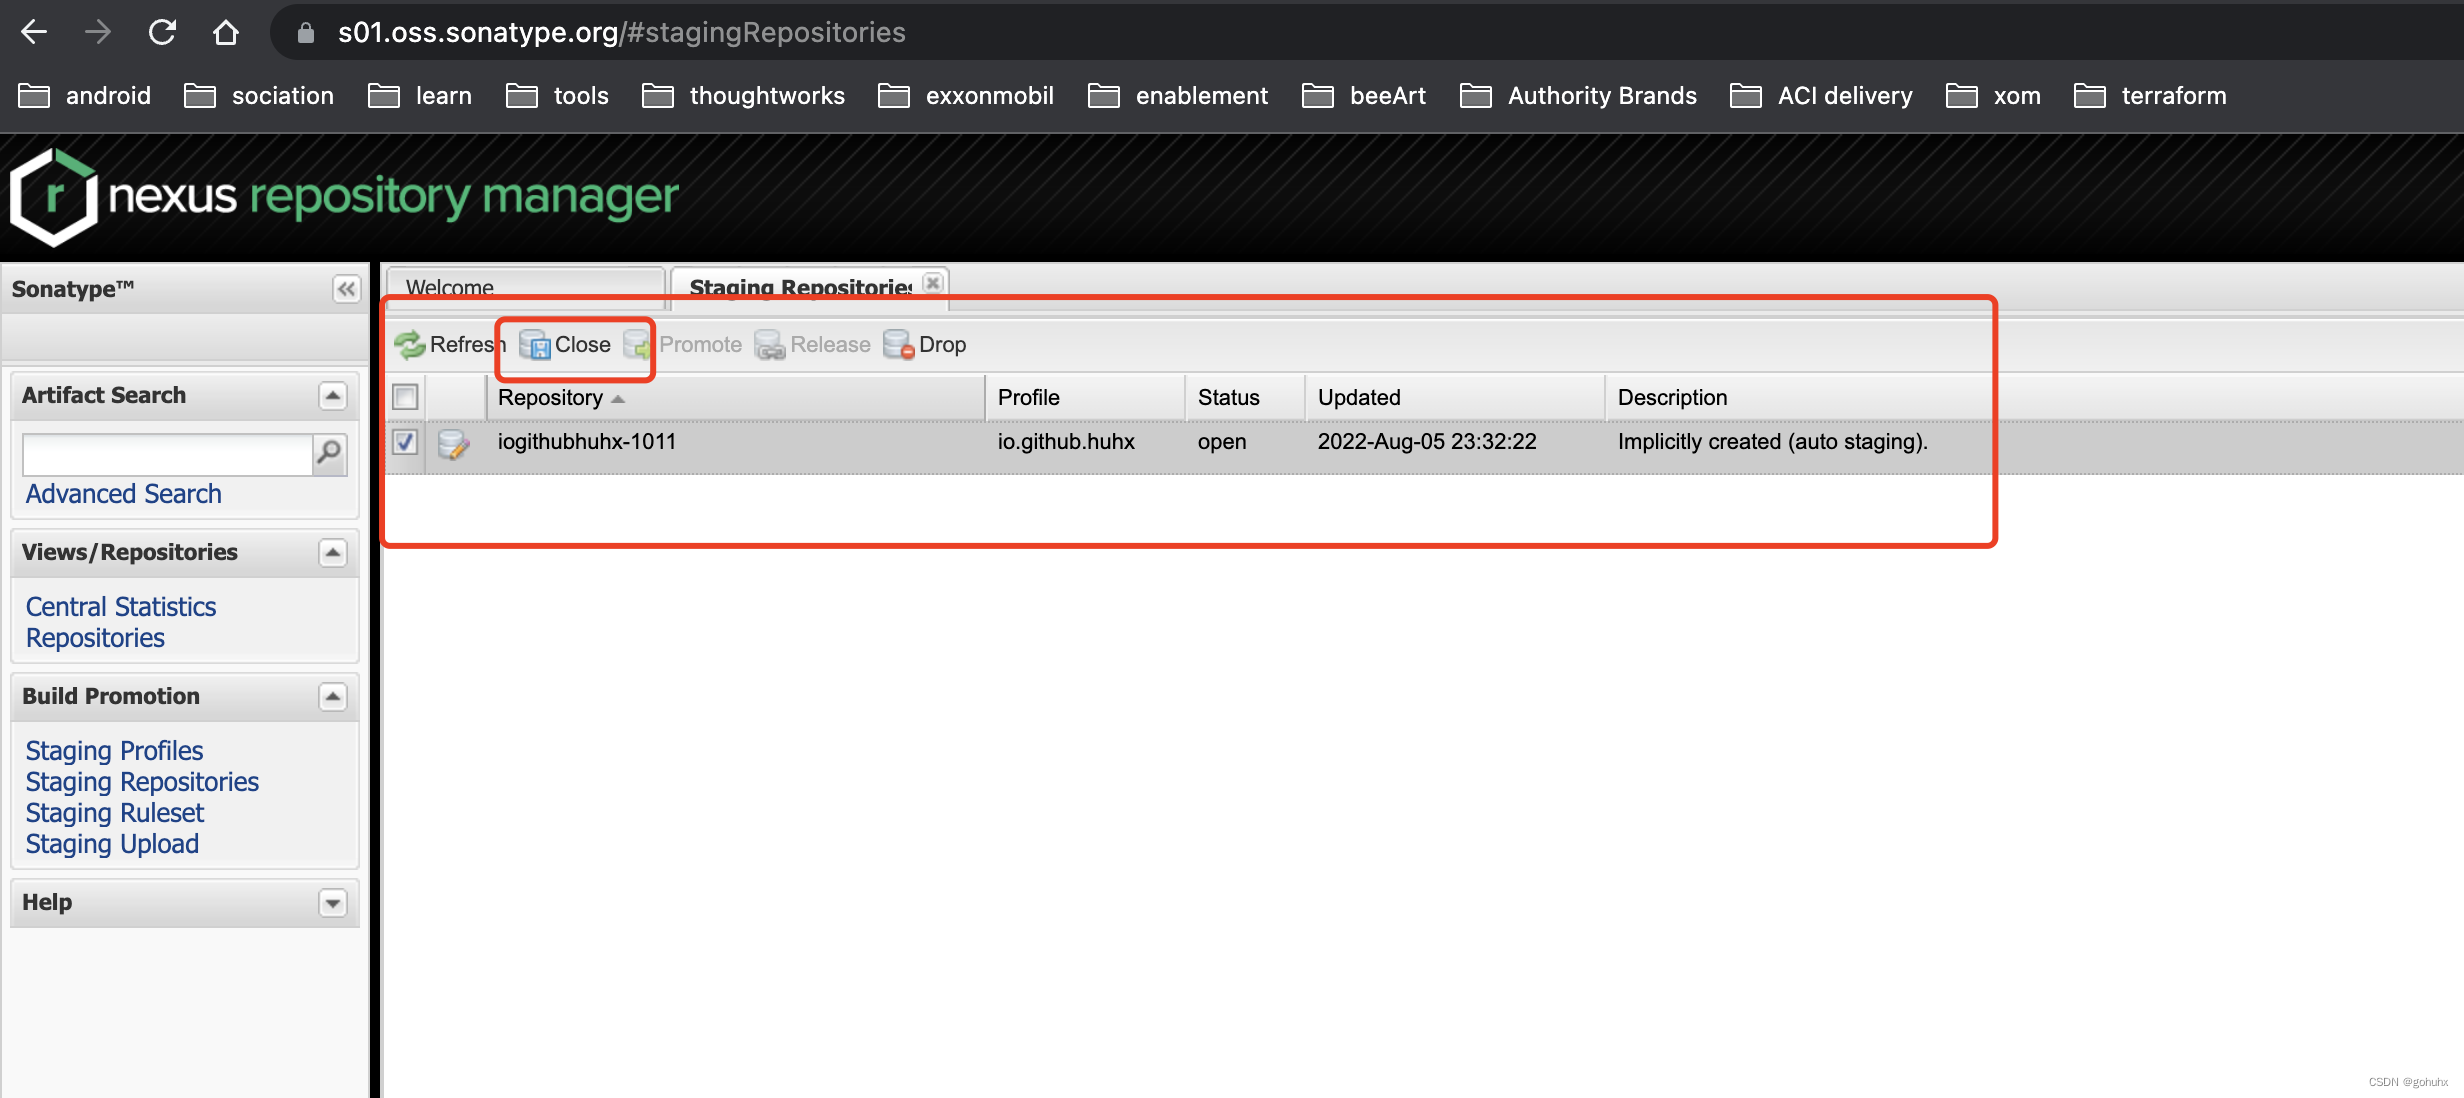Click the browser address bar URL

(x=622, y=33)
